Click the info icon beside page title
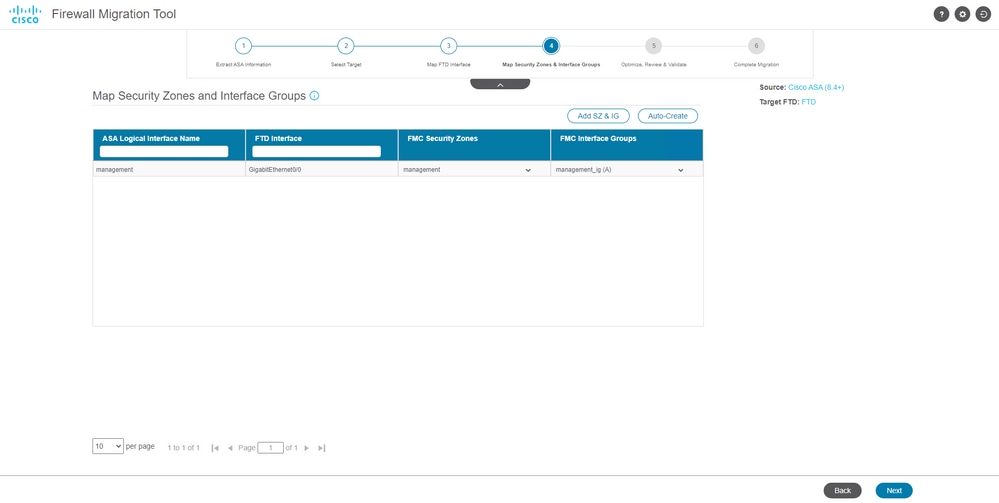This screenshot has width=999, height=503. coord(314,96)
